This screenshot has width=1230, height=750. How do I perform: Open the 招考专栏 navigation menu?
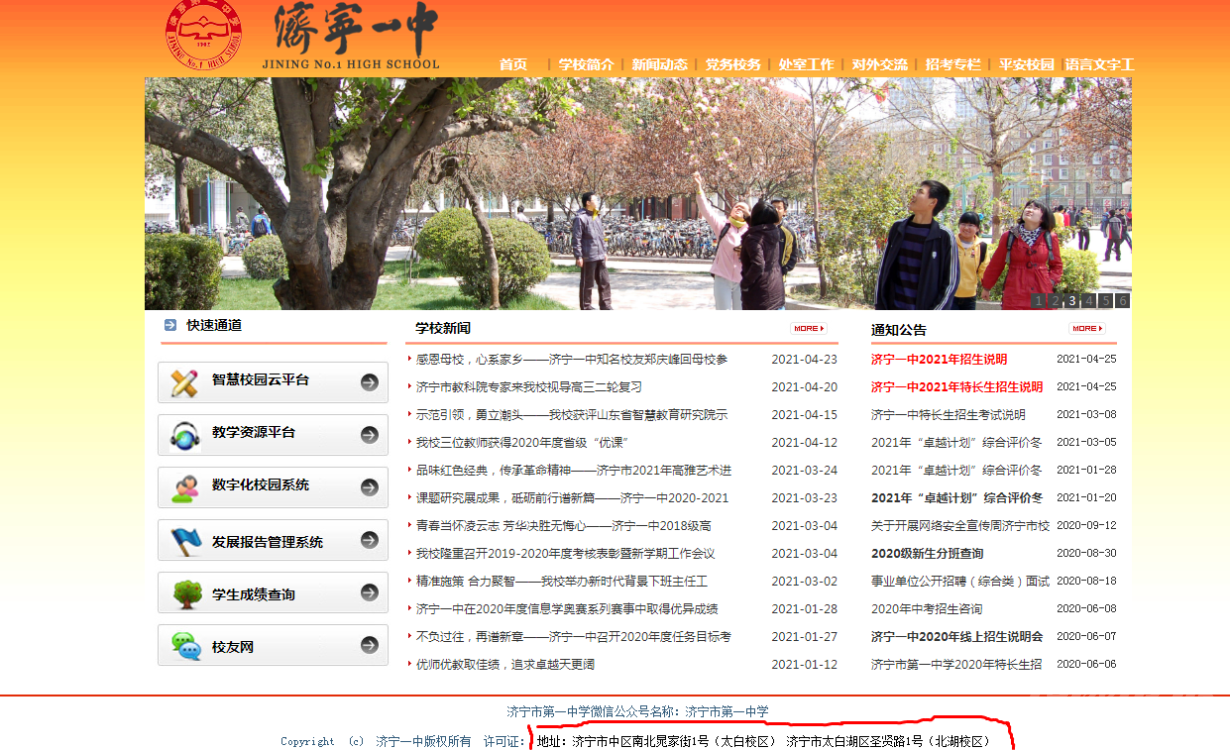pos(952,64)
